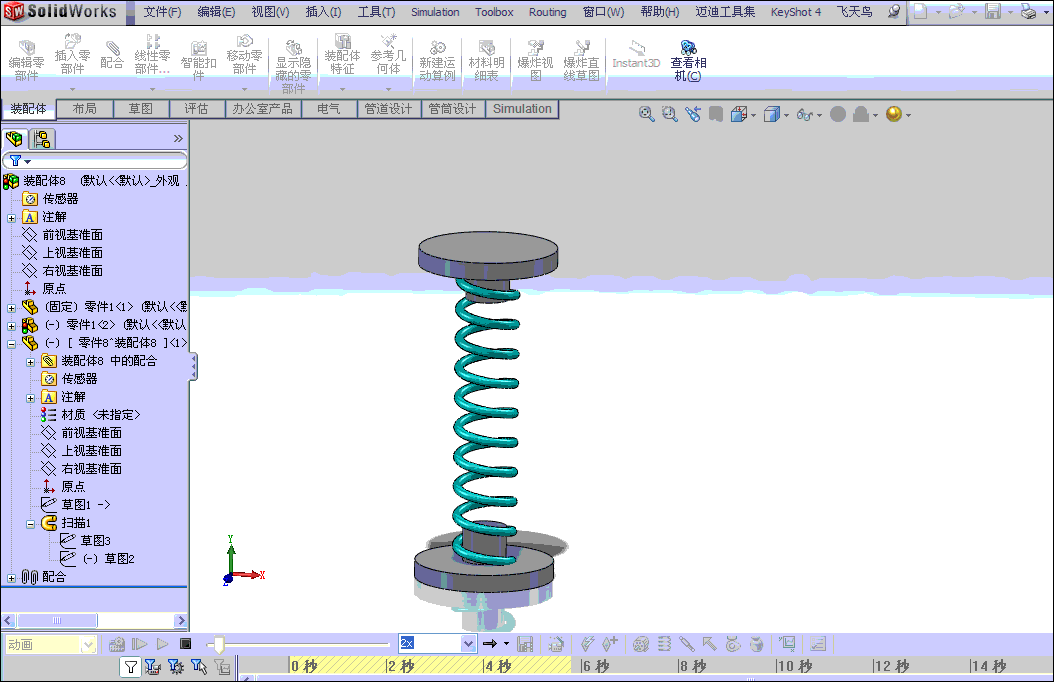Click the Calculate motion study icon

pyautogui.click(x=116, y=644)
